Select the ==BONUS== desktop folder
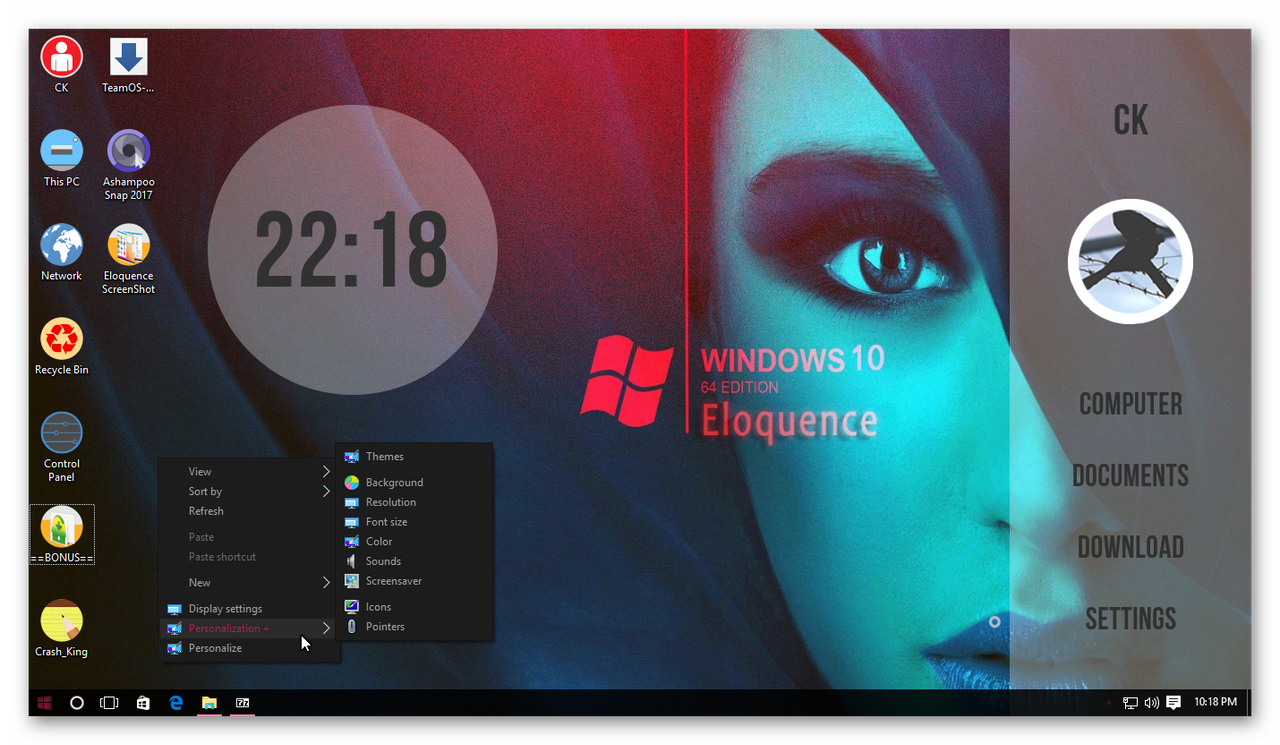1280x745 pixels. [62, 534]
